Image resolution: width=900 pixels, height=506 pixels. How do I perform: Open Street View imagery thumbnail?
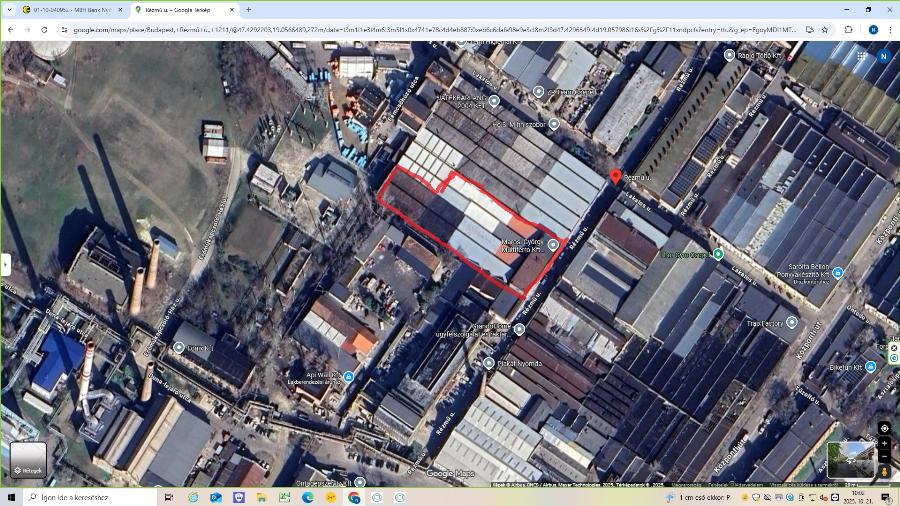click(849, 459)
